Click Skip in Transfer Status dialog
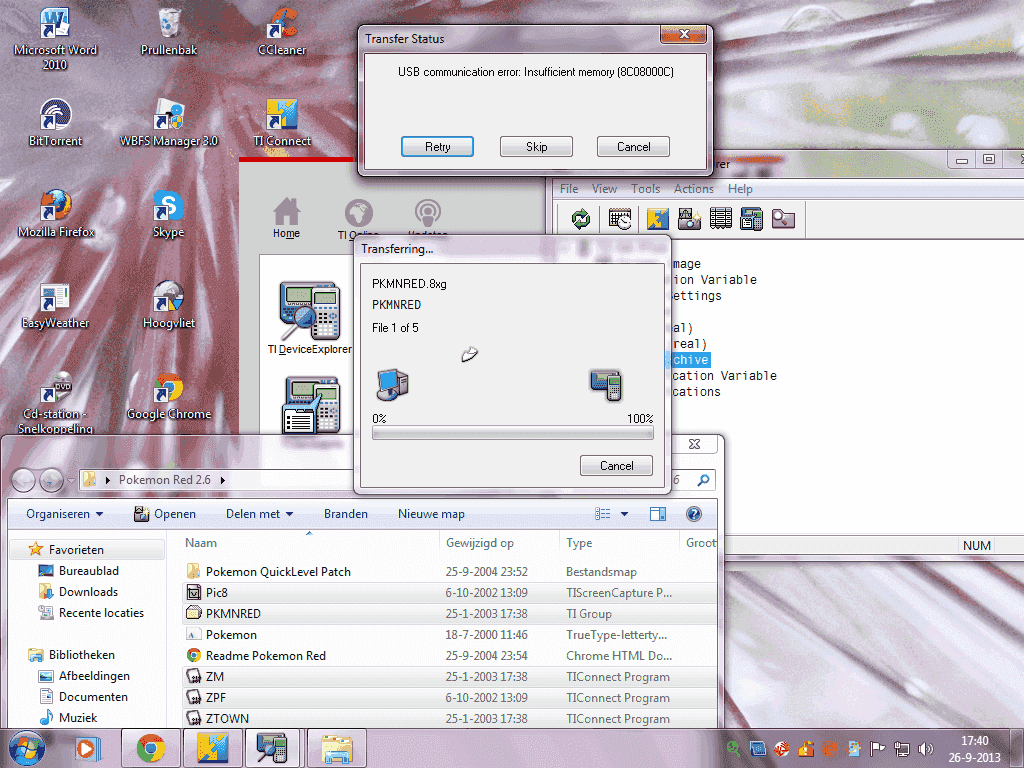 pos(536,147)
